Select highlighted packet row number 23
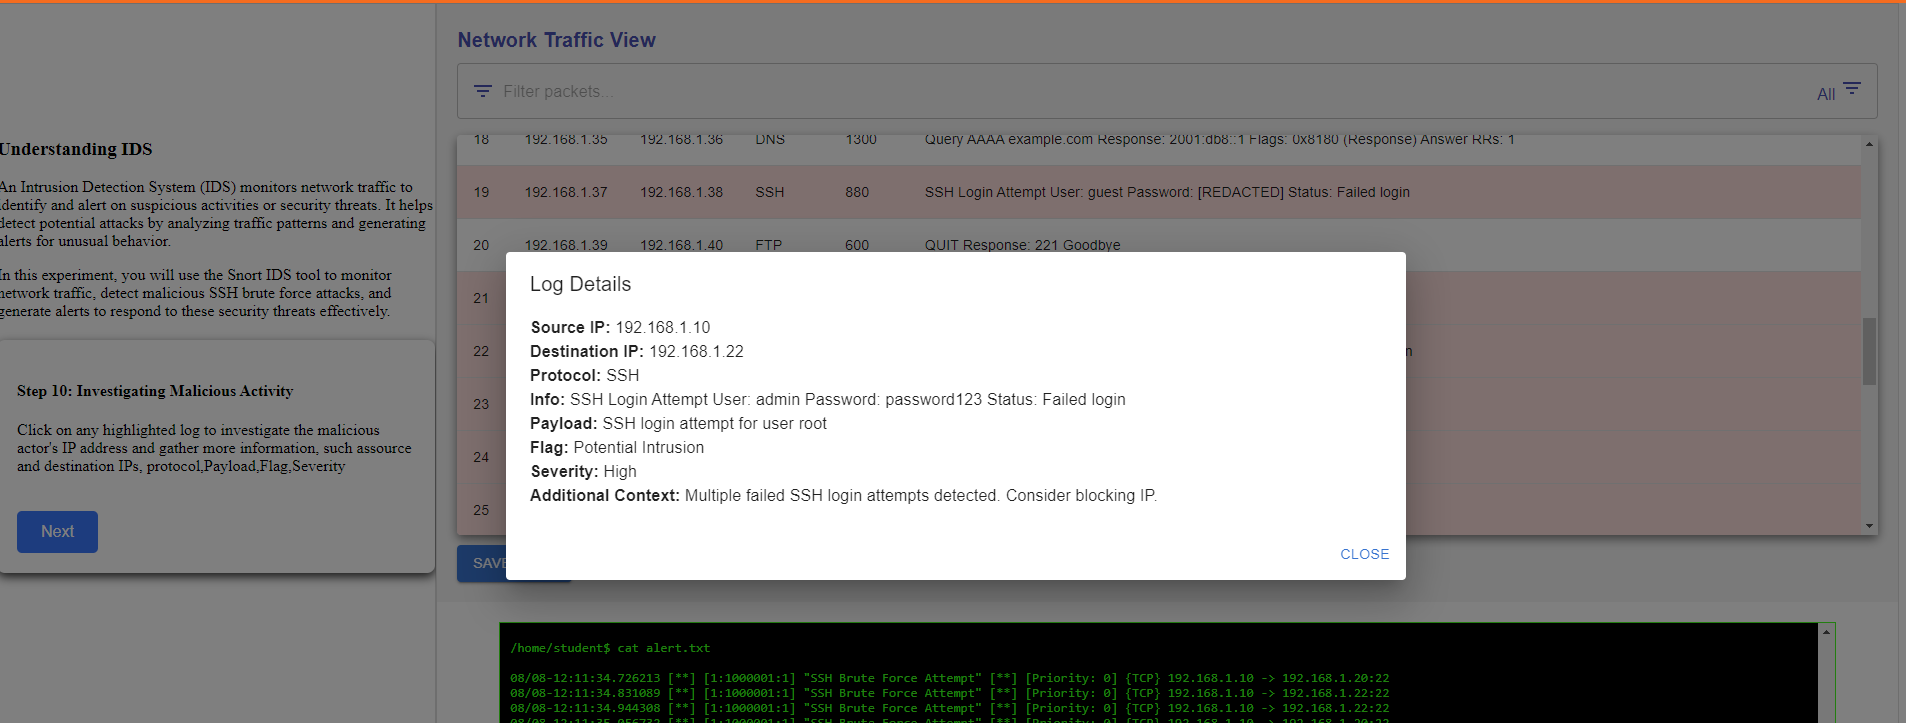Viewport: 1906px width, 723px height. [x=481, y=404]
